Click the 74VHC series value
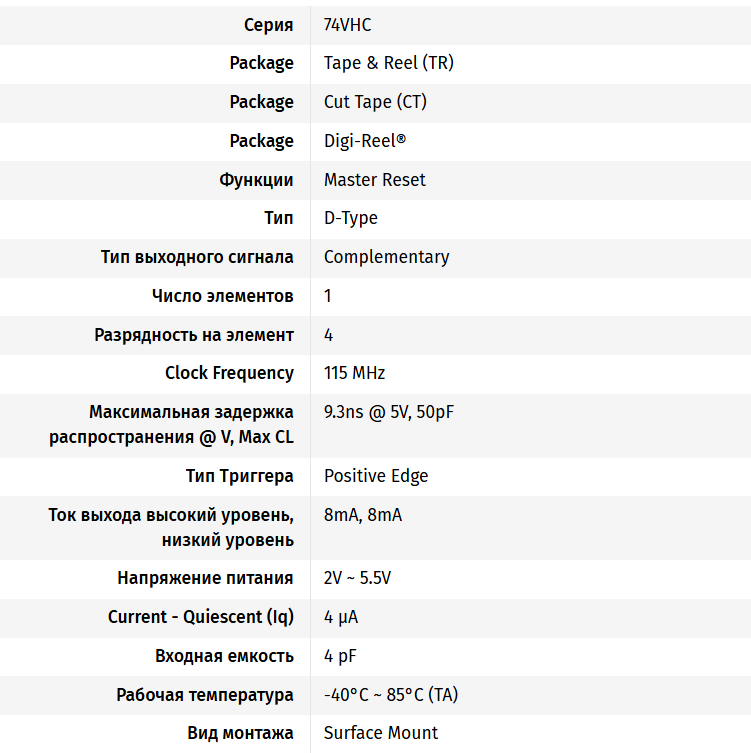The height and width of the screenshot is (753, 751). [x=347, y=24]
